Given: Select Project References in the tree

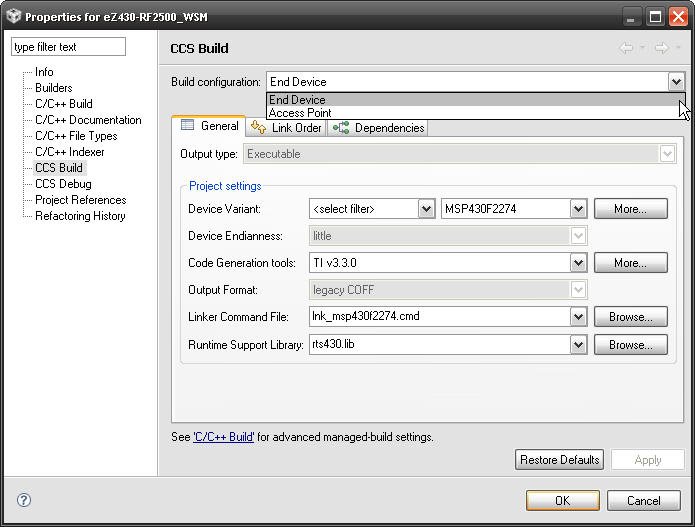Looking at the screenshot, I should 81,199.
